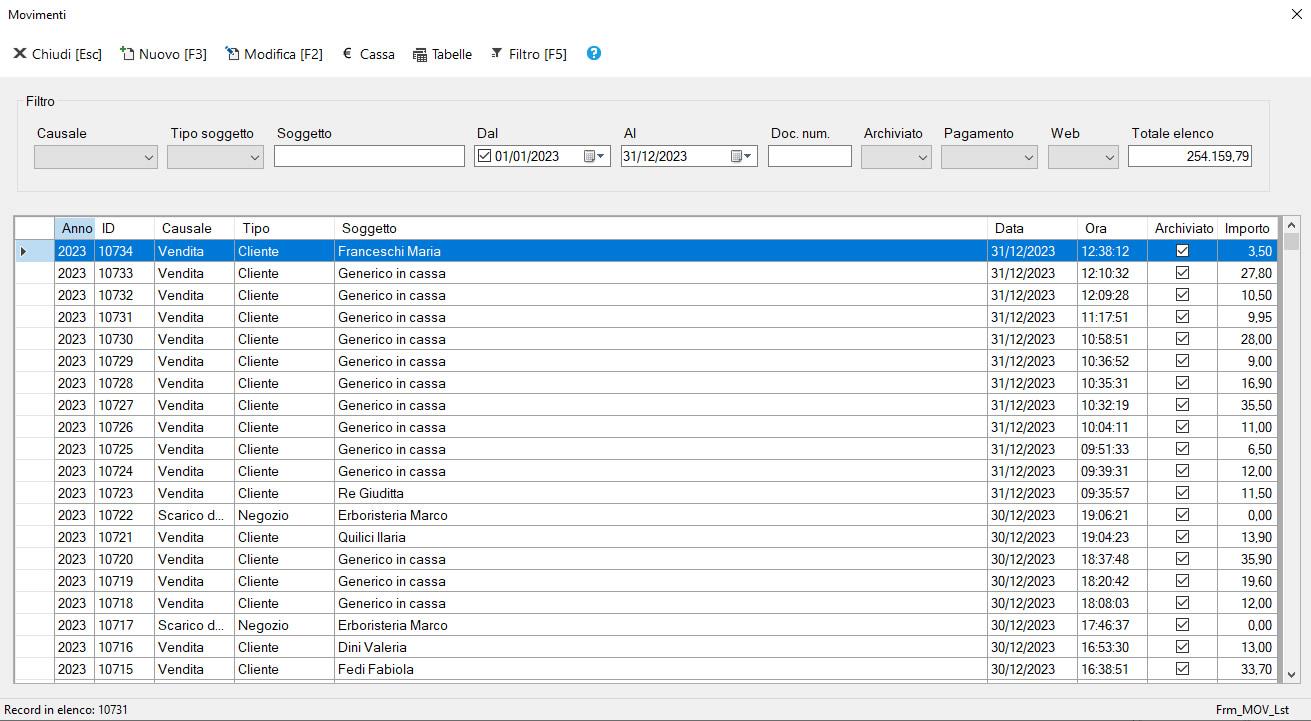Toggle Archiviato checkbox for ID 10733
The image size is (1311, 721).
pos(1182,273)
